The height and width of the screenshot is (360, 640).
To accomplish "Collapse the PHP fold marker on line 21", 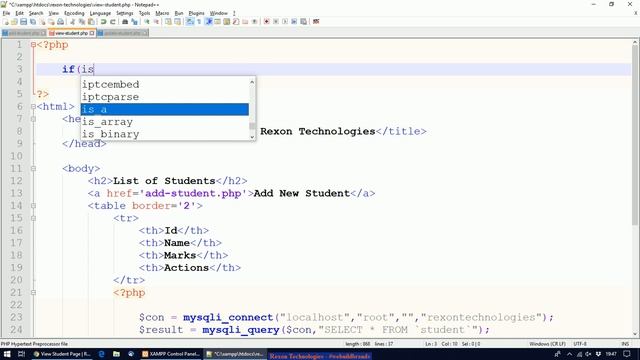I will tap(33, 293).
